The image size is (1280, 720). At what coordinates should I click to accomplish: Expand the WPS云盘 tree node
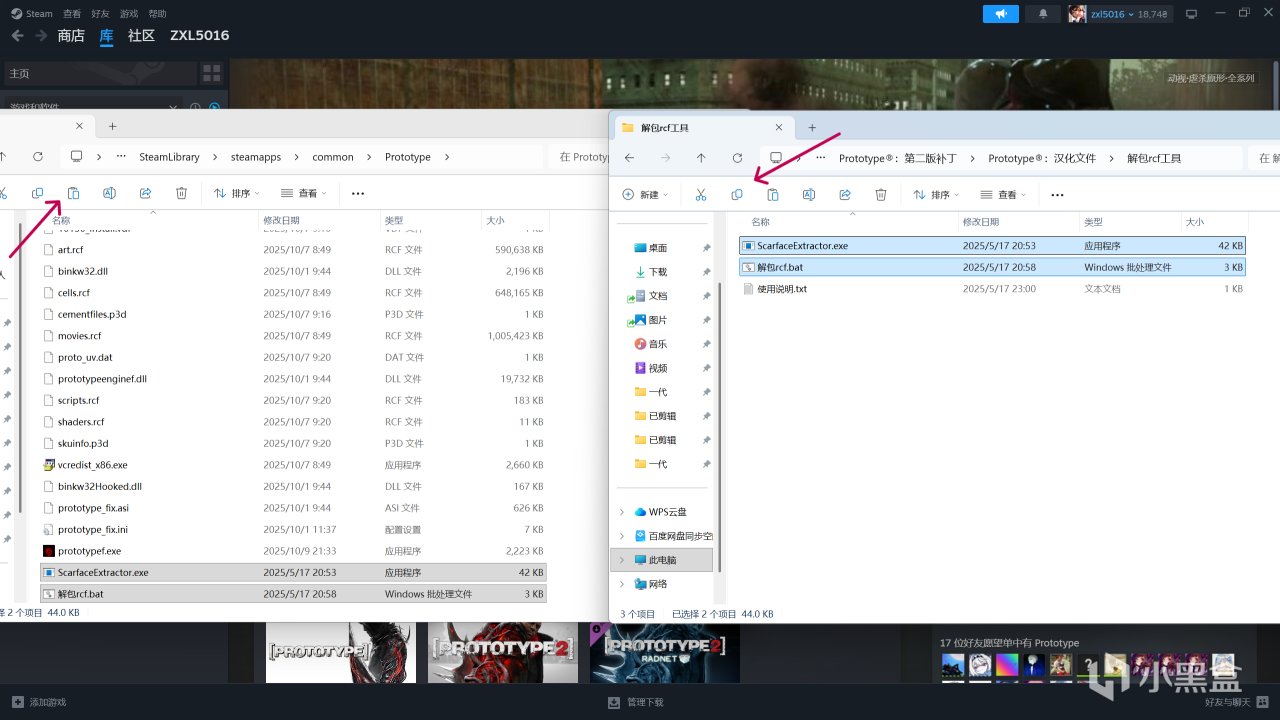pos(622,512)
